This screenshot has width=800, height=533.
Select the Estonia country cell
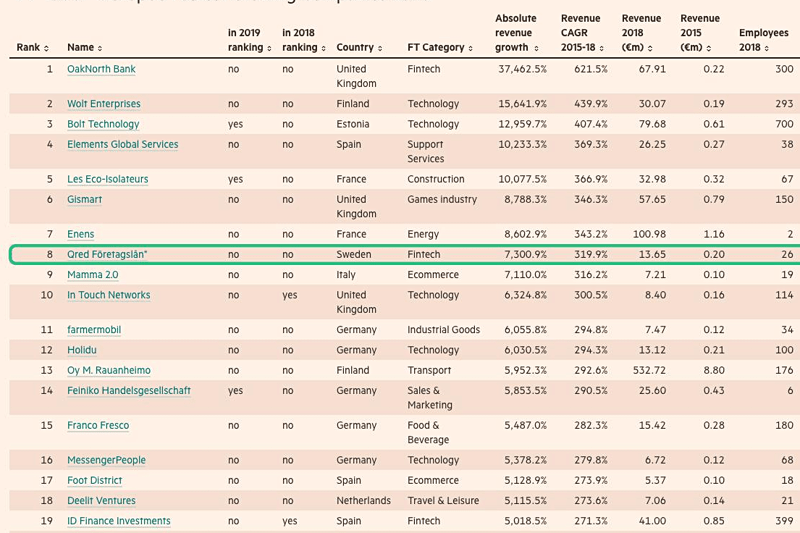coord(353,124)
